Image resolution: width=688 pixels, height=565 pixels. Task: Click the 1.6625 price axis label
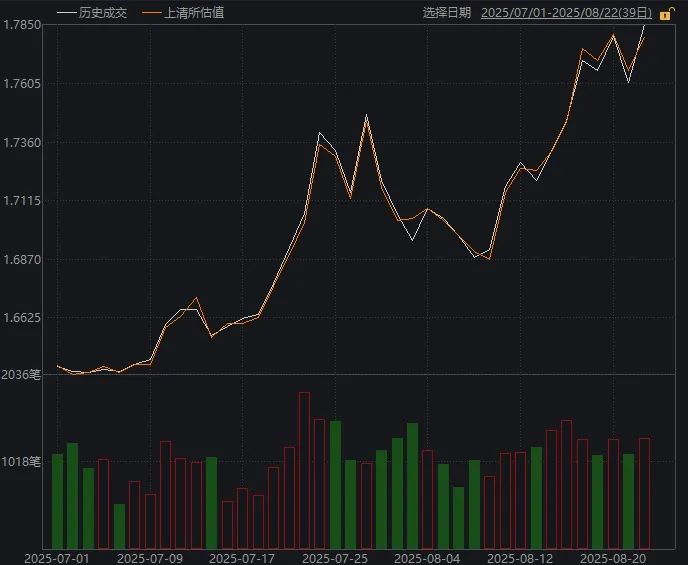[x=22, y=318]
